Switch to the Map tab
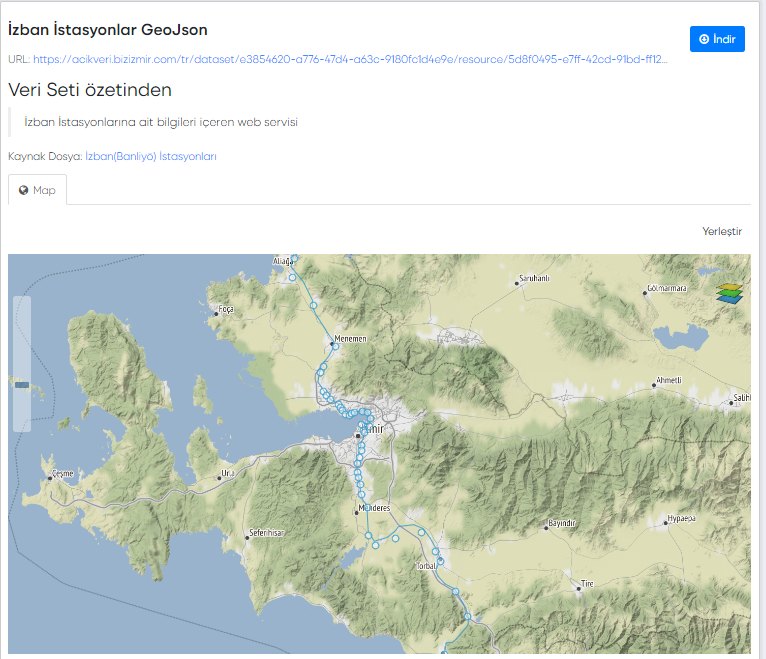 coord(37,190)
